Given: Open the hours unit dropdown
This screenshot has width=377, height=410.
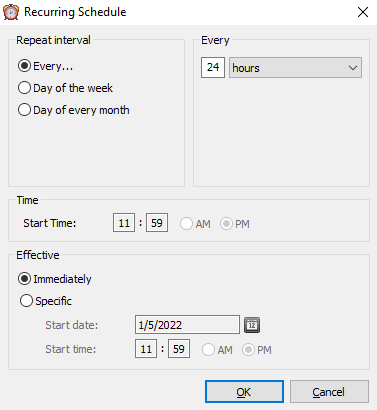Looking at the screenshot, I should click(295, 68).
